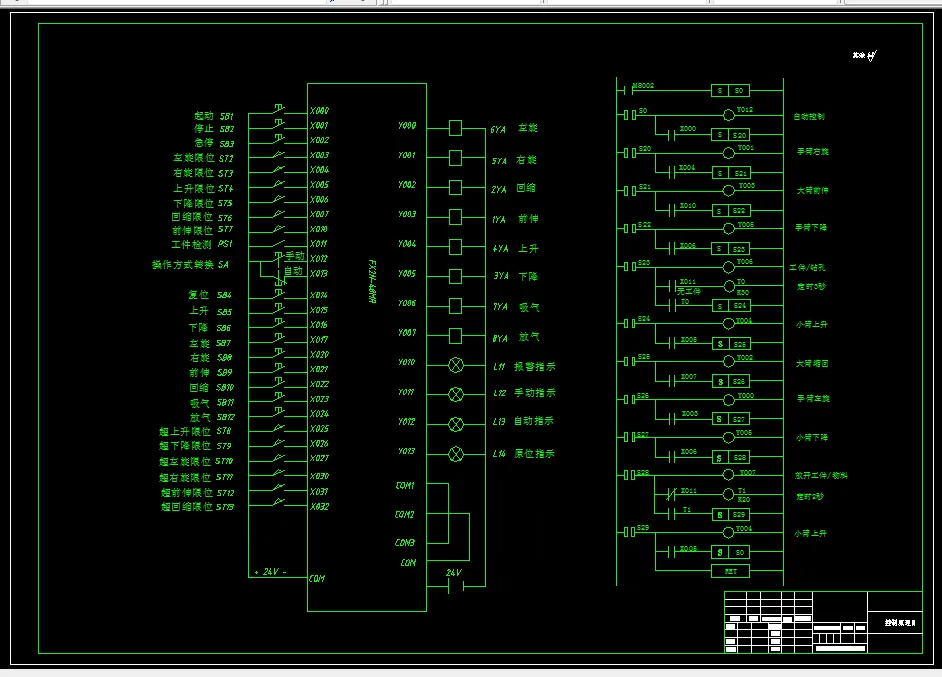The height and width of the screenshot is (677, 942).
Task: Select the COM3 terminal text
Action: (x=405, y=542)
